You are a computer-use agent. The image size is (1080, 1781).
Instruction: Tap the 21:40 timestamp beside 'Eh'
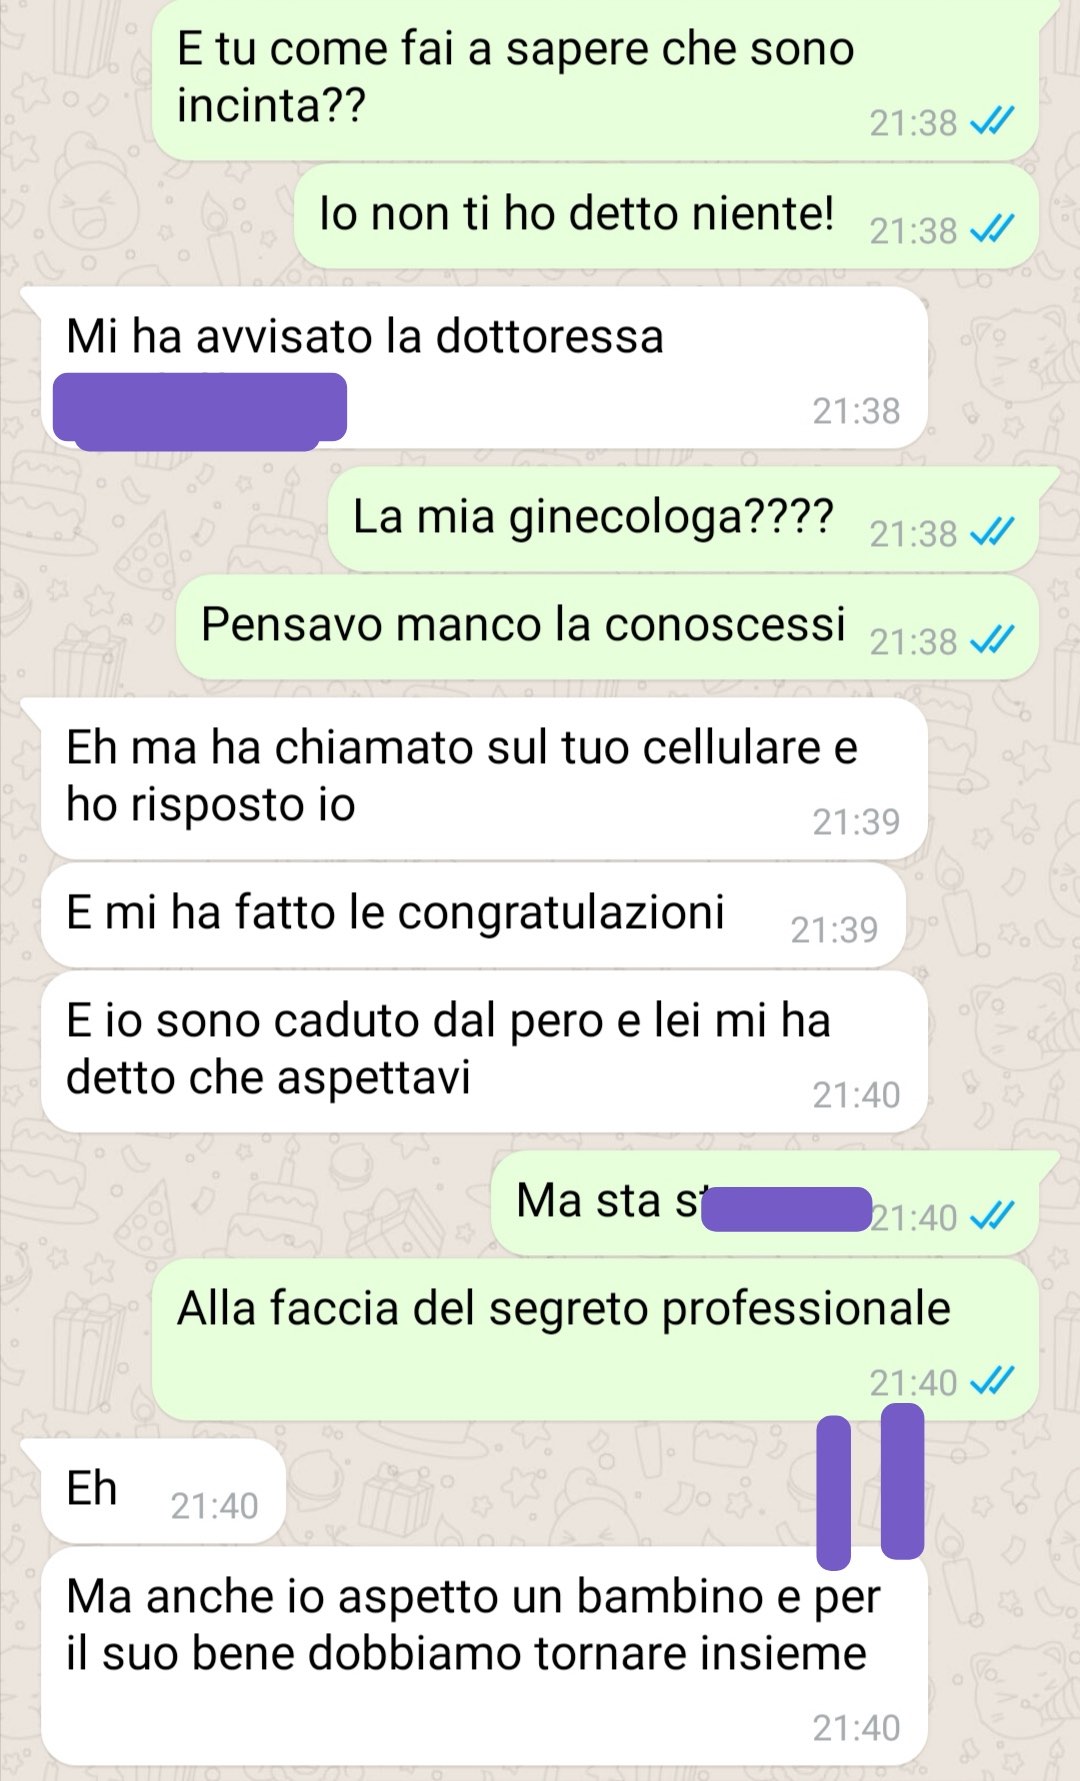pos(214,1506)
